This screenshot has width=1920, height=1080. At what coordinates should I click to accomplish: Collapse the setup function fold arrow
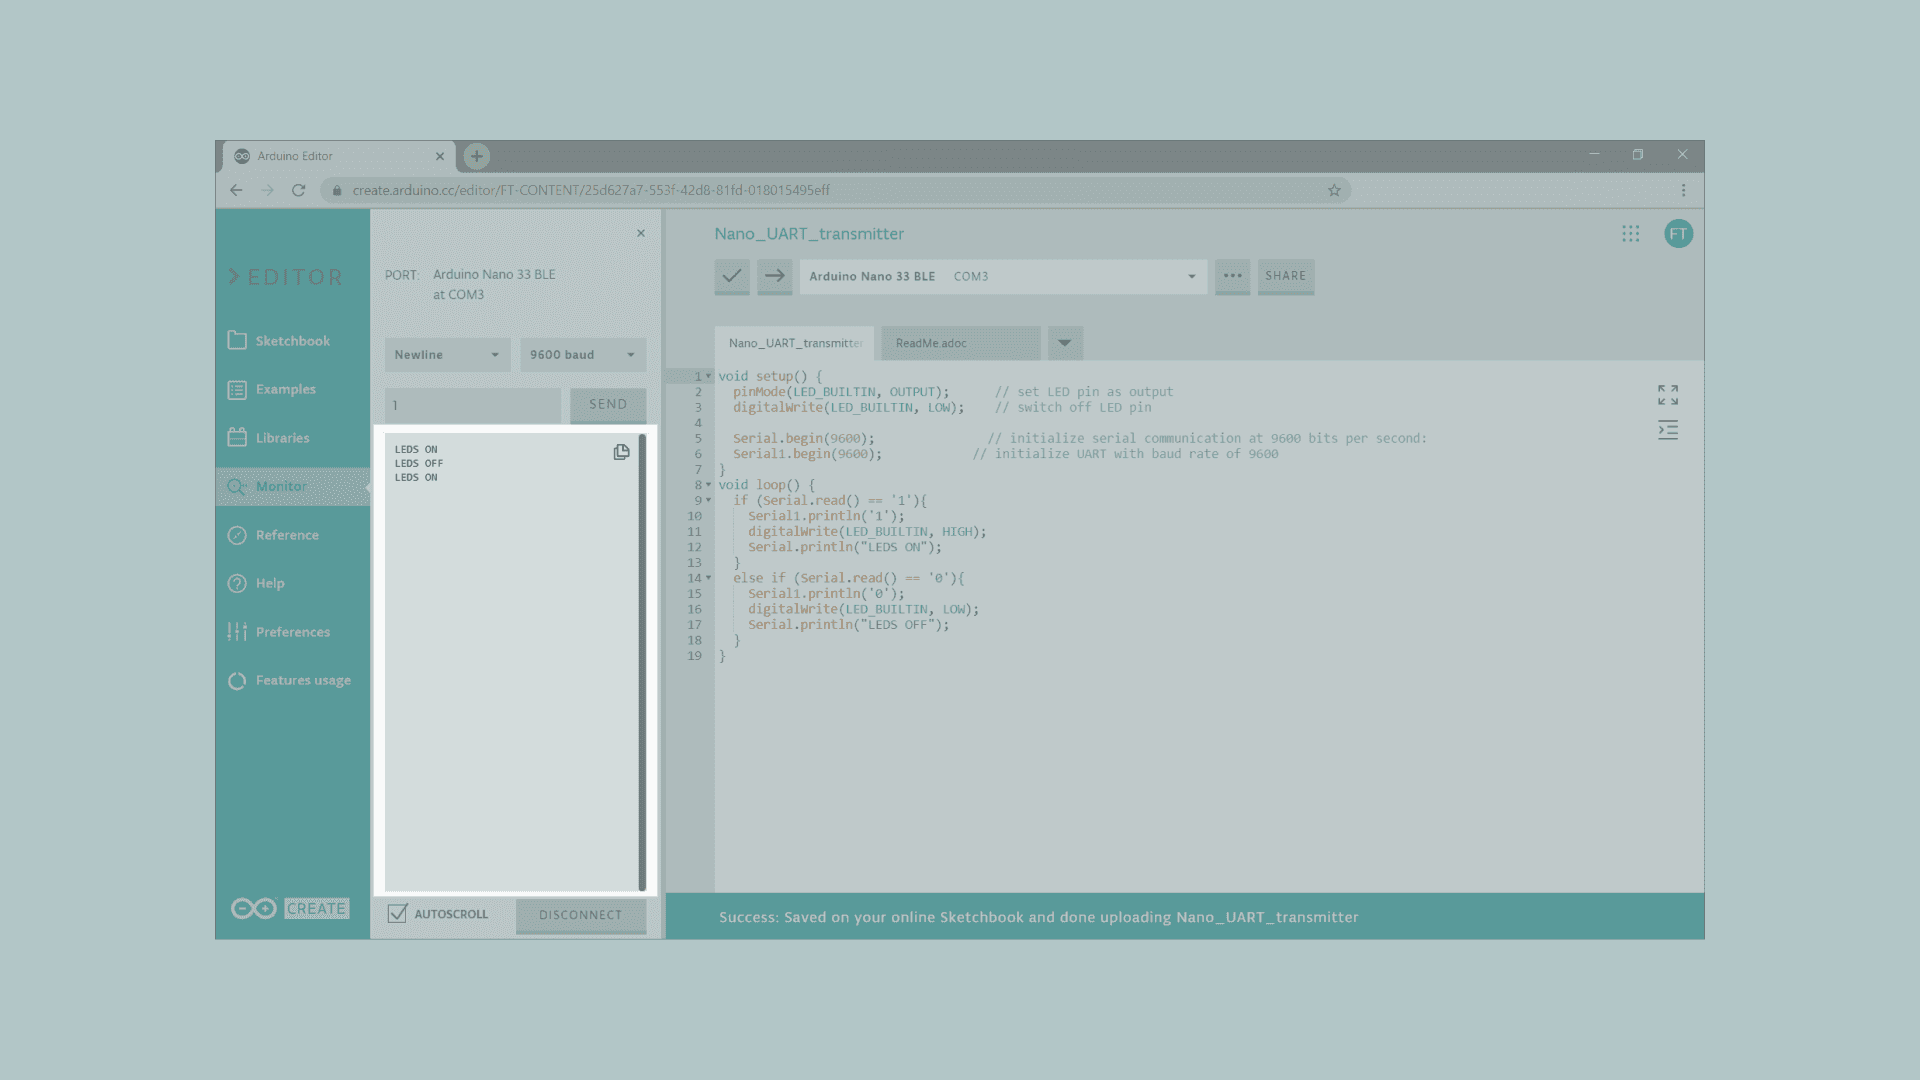point(709,376)
